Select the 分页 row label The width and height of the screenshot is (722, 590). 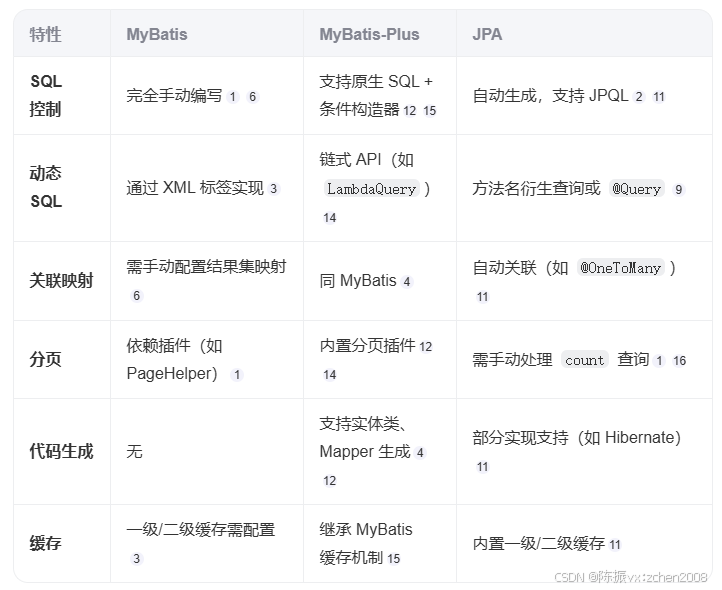[45, 359]
